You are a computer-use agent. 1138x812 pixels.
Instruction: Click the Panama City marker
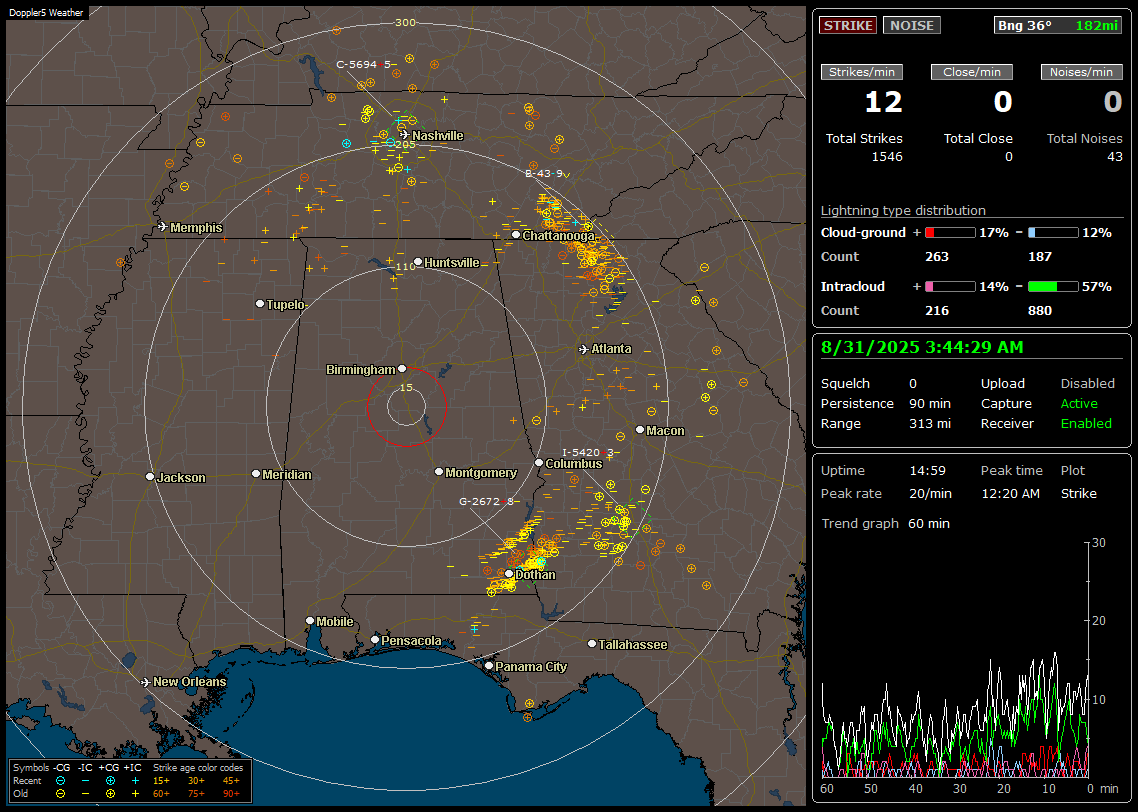489,665
